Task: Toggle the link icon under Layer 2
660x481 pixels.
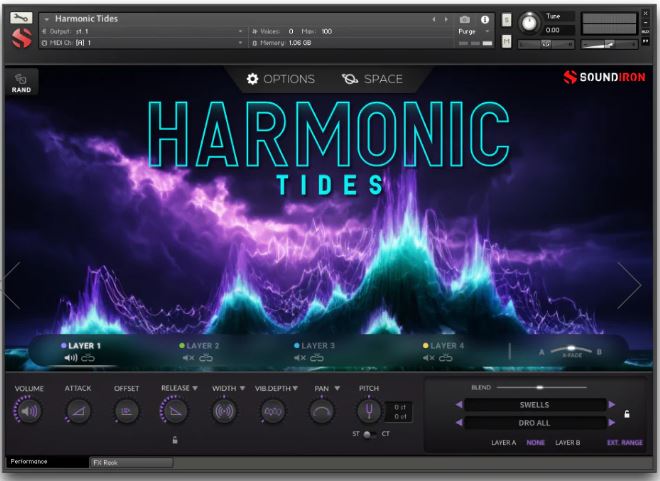Action: 206,358
